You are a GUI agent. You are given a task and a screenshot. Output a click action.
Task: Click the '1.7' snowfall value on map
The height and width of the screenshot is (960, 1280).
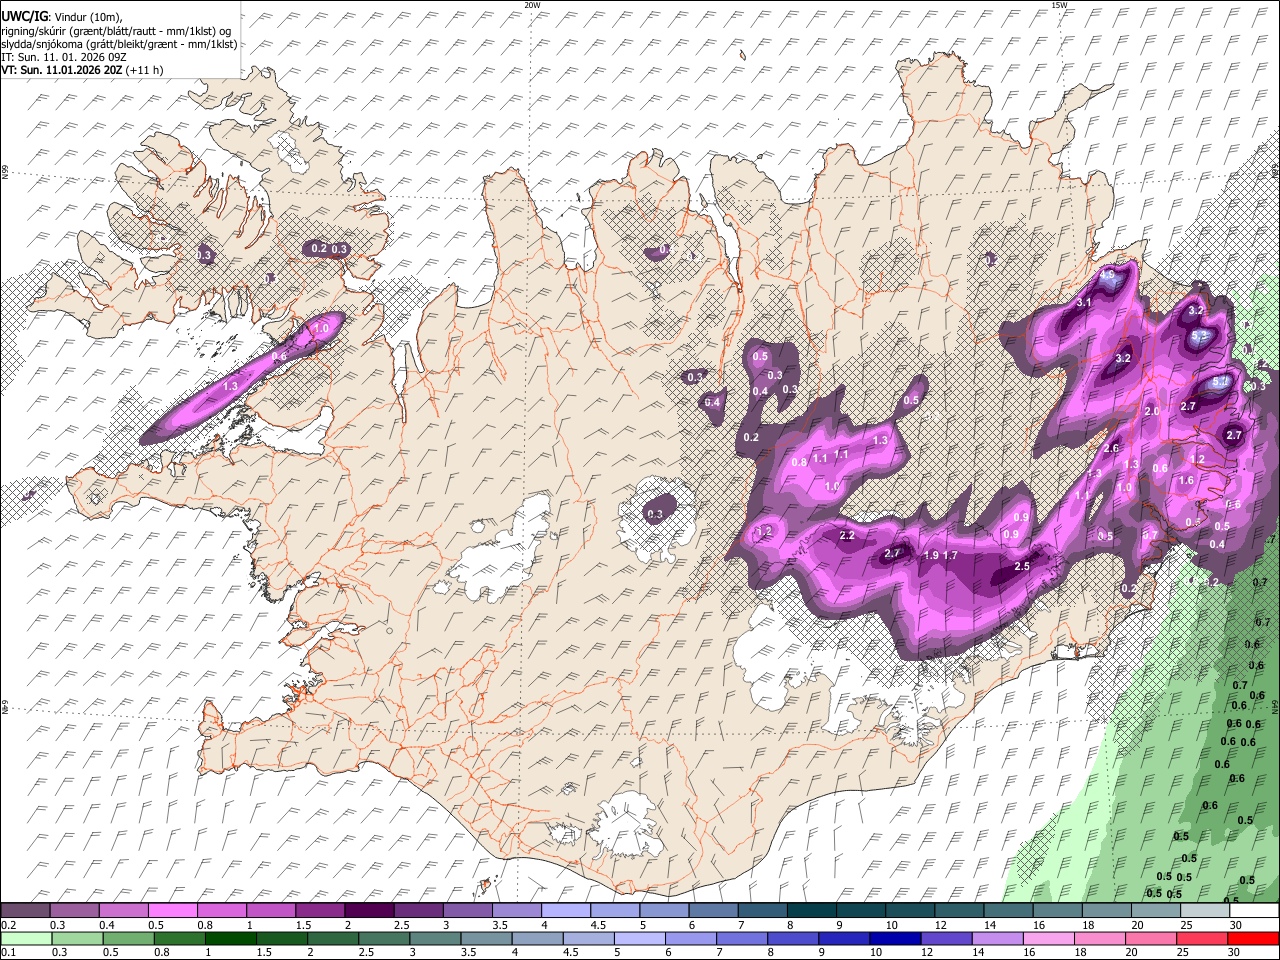pos(950,555)
